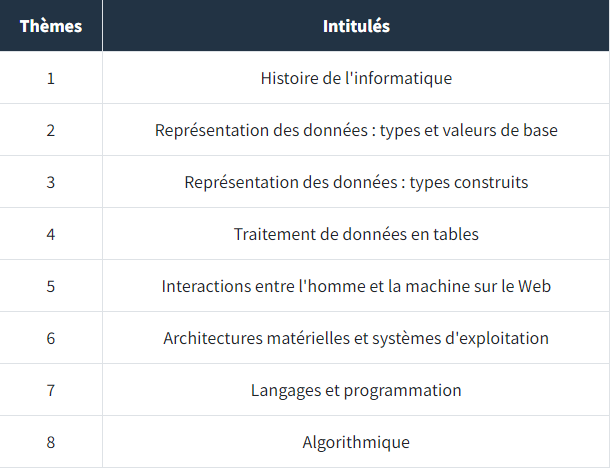Click the "Architectures matérielles" title text

(356, 338)
